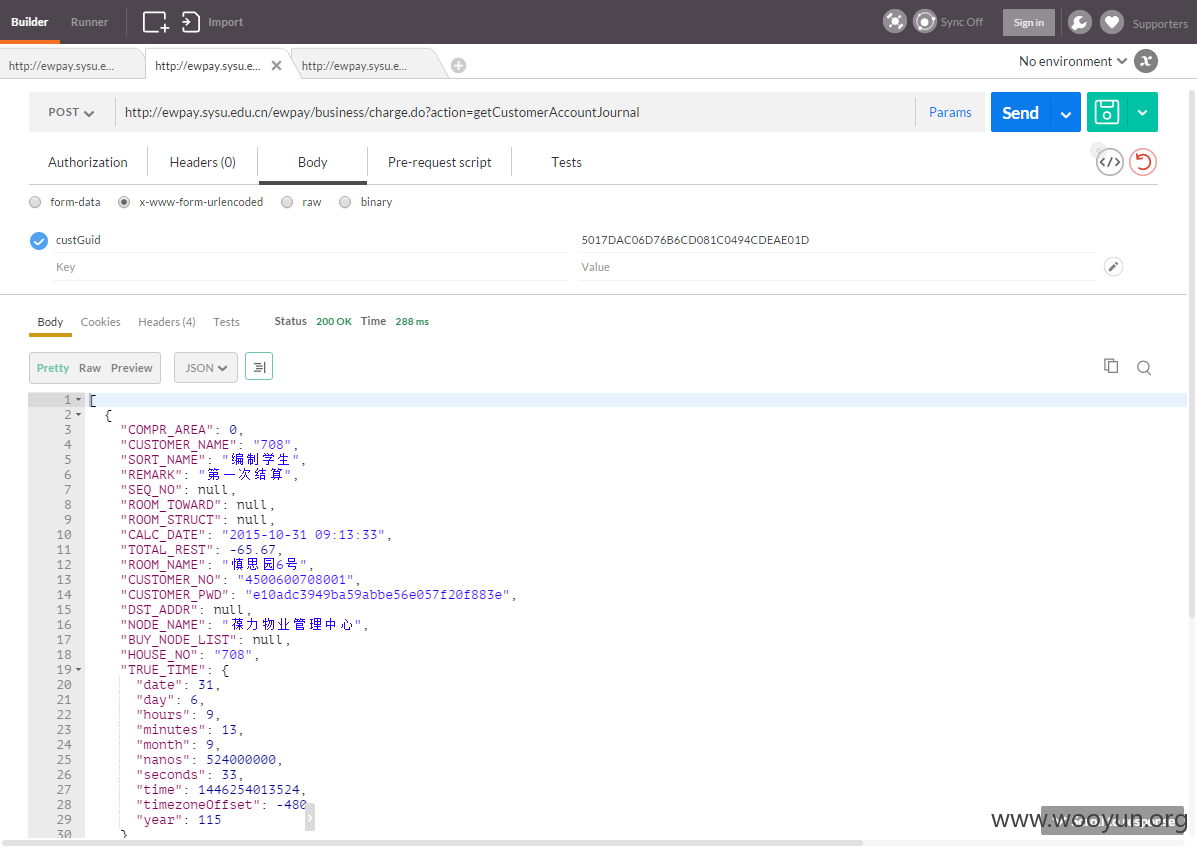Open the request Body tab
Image resolution: width=1197 pixels, height=848 pixels.
coord(312,162)
